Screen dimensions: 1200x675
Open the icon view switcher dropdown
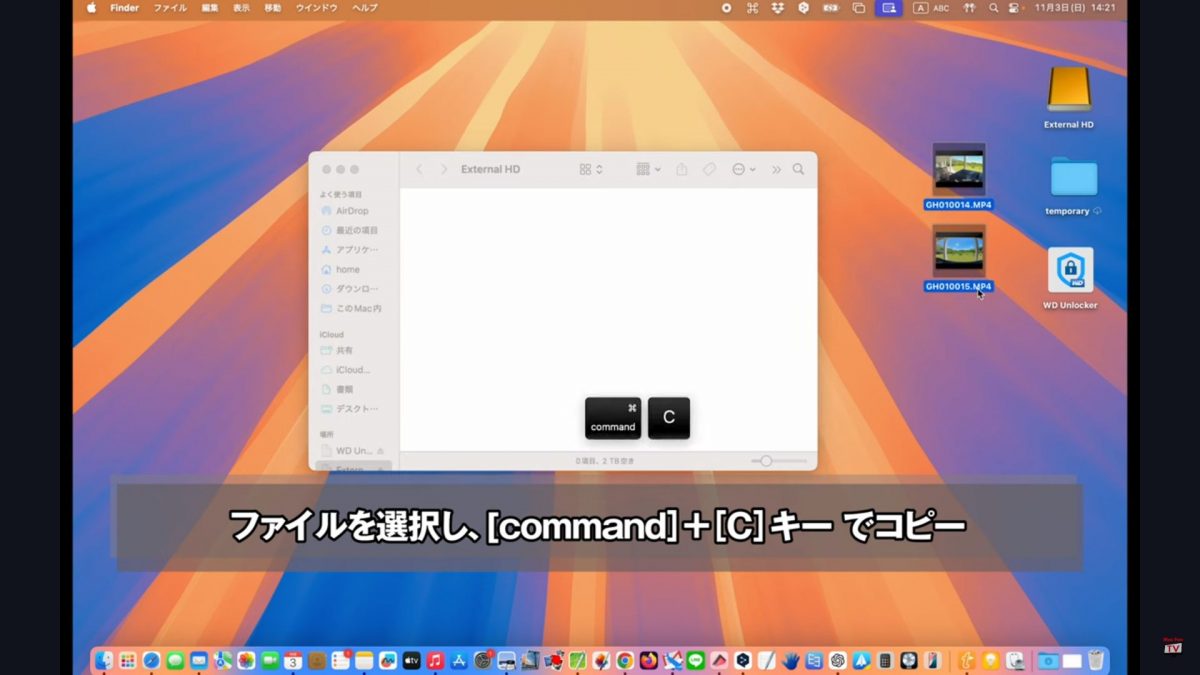tap(591, 170)
